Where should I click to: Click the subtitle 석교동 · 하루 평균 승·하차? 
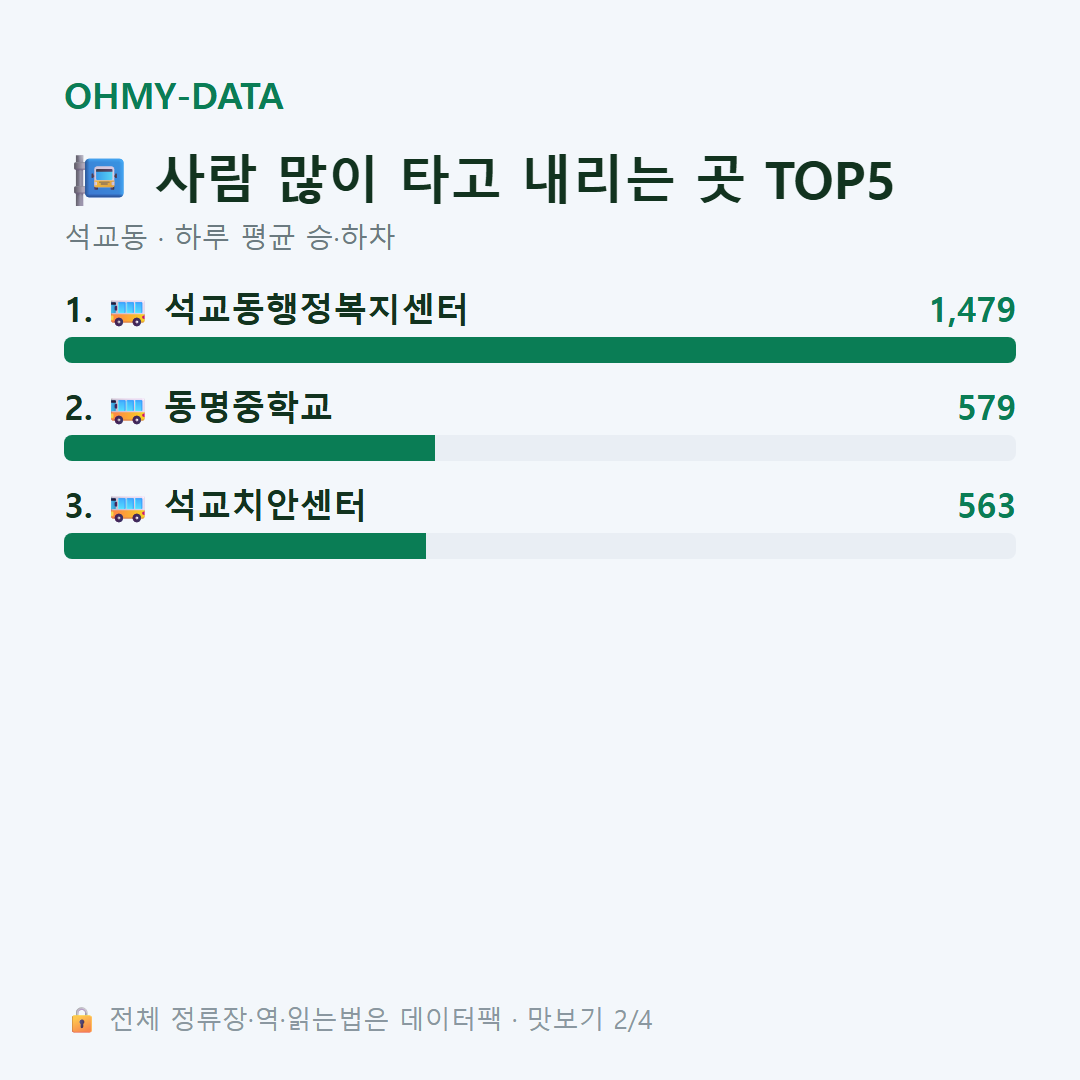click(x=230, y=237)
